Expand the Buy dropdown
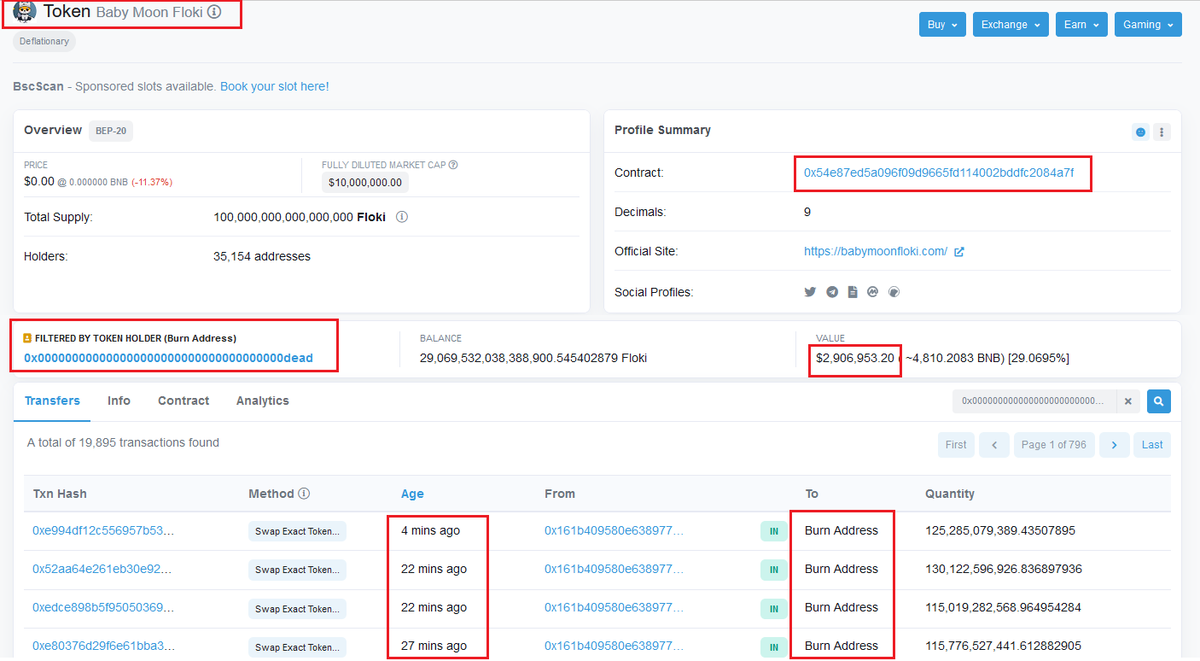This screenshot has height=661, width=1200. 942,25
